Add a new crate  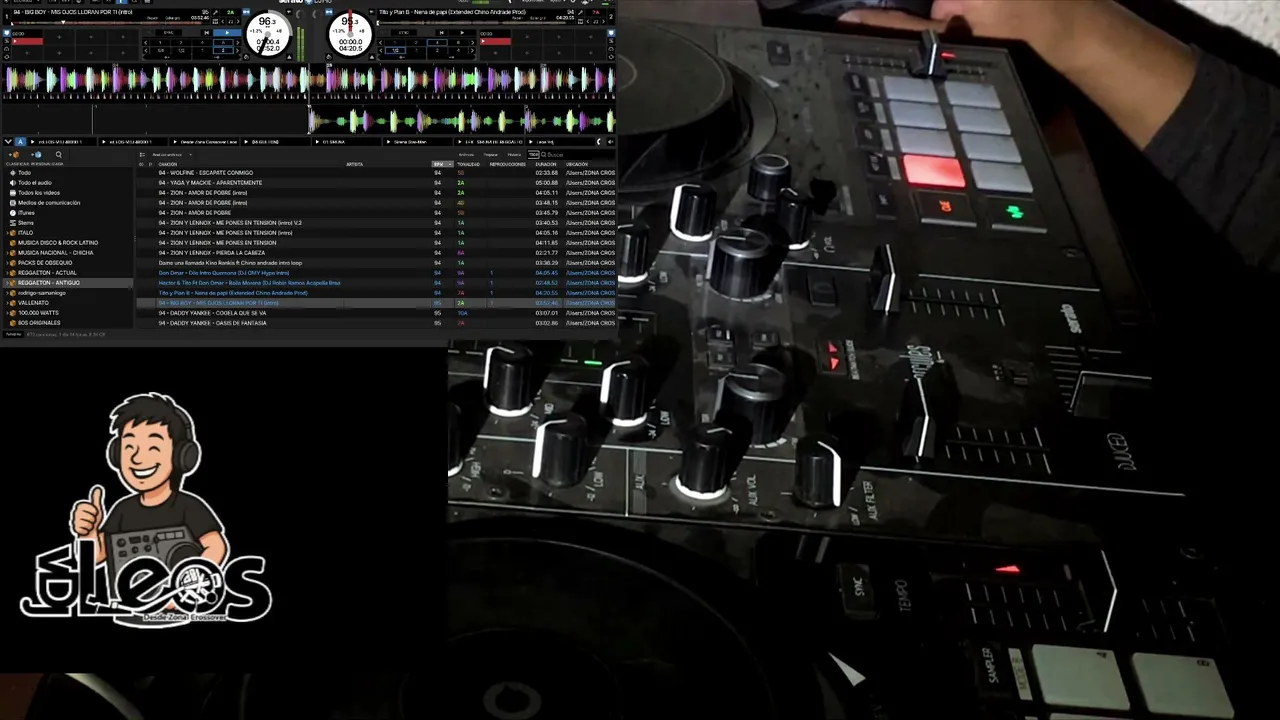pos(14,154)
